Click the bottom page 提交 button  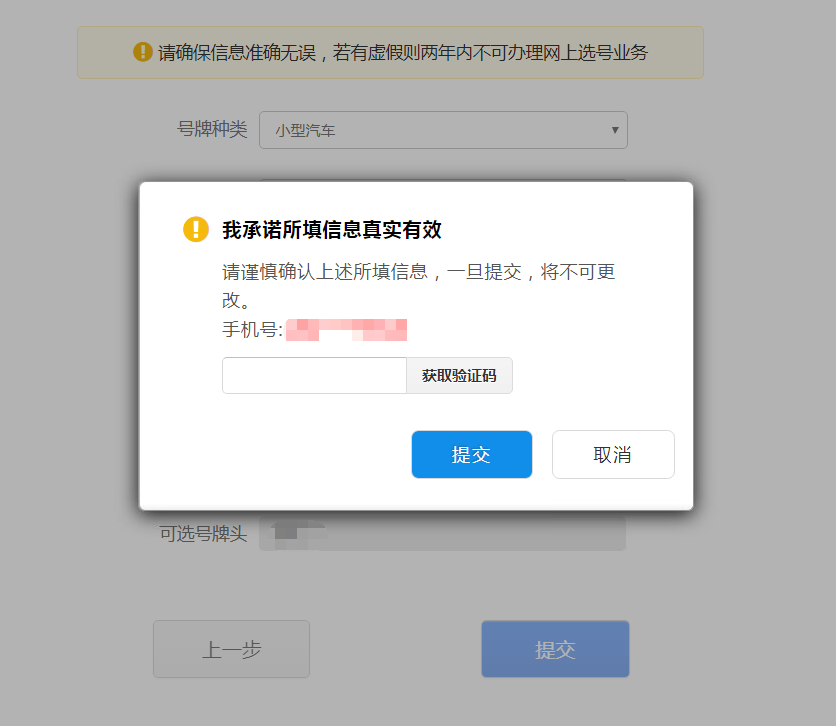(555, 649)
